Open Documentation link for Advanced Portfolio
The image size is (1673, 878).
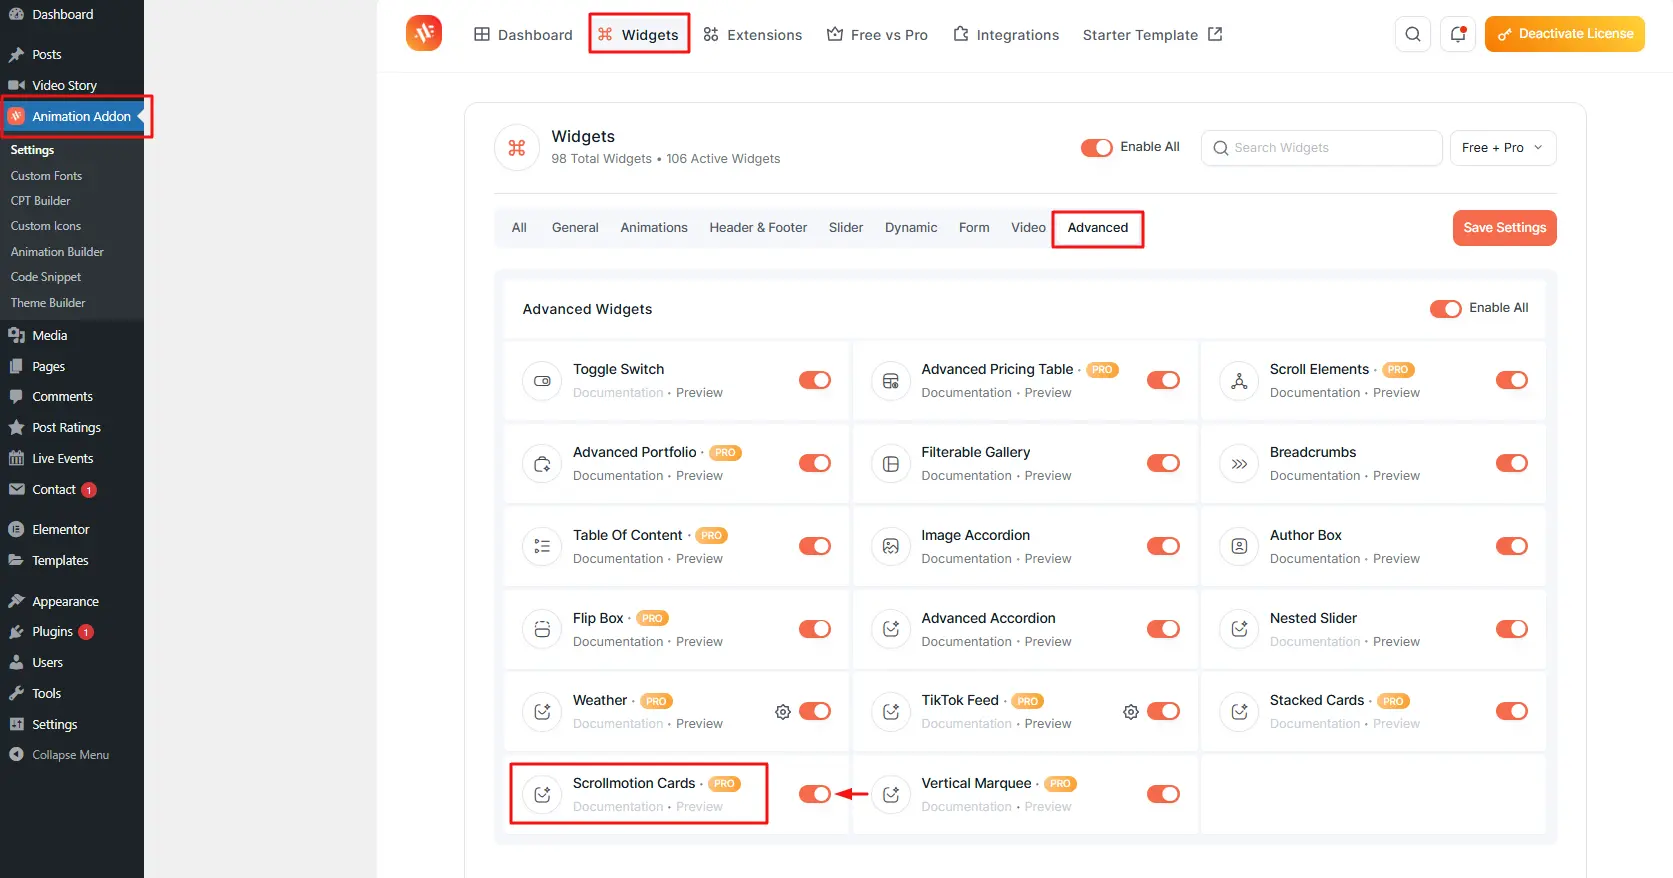click(618, 476)
